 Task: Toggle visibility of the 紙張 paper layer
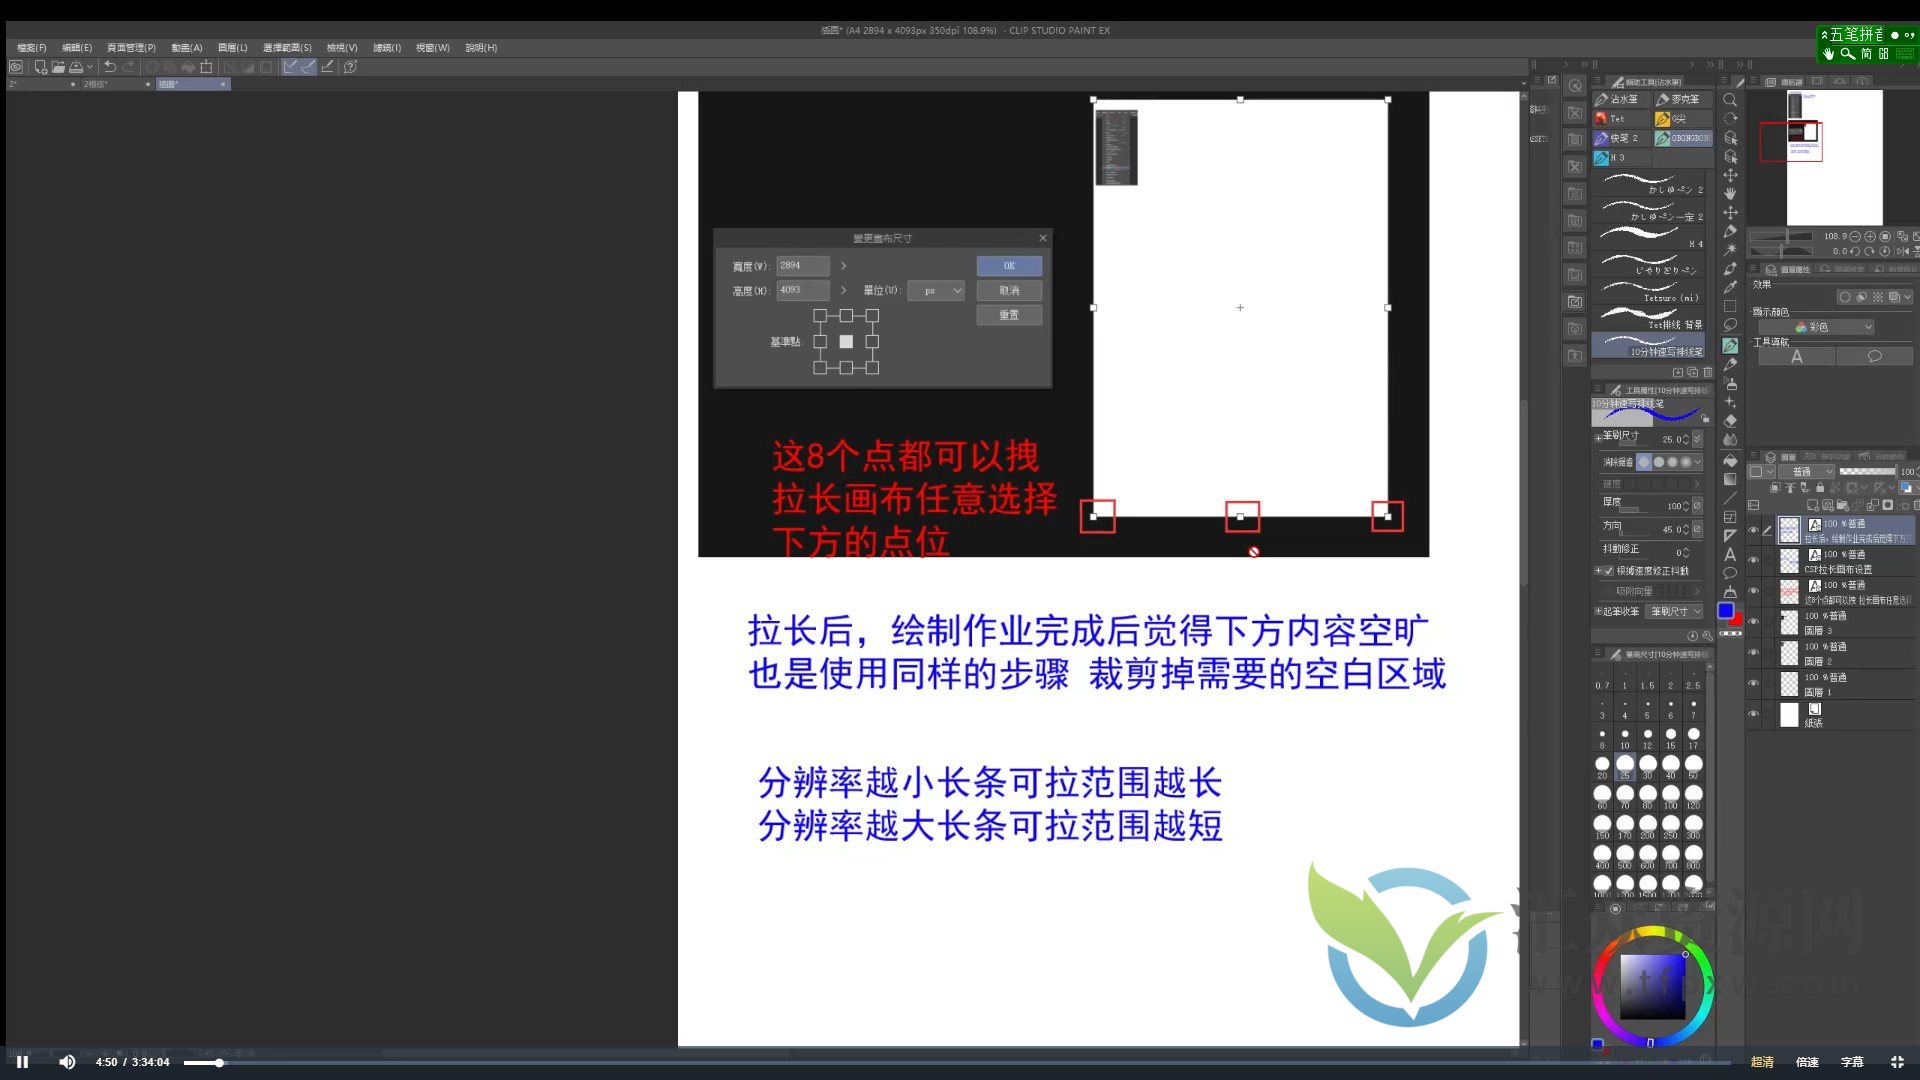click(x=1753, y=715)
